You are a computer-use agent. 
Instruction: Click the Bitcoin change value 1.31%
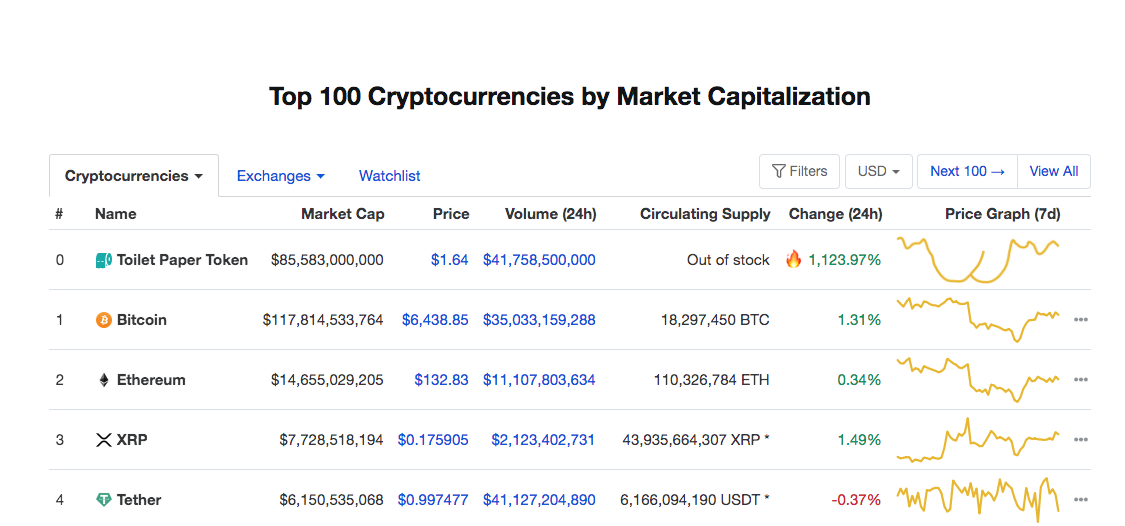point(859,320)
